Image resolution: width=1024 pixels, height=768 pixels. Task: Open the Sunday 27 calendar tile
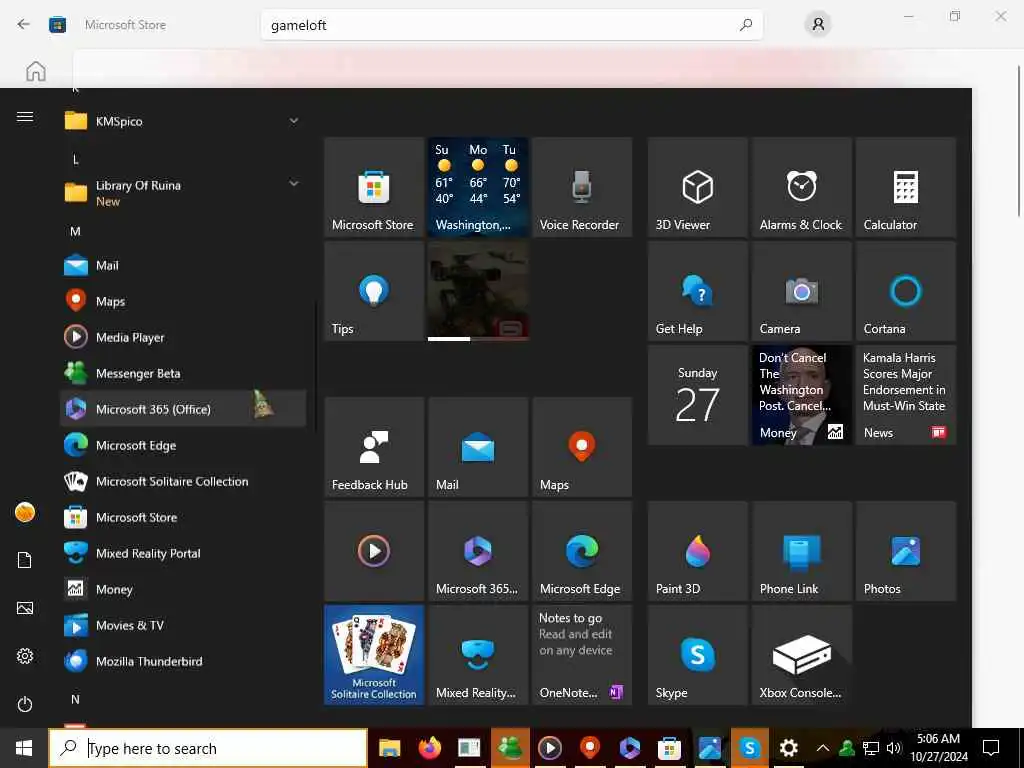tap(697, 395)
